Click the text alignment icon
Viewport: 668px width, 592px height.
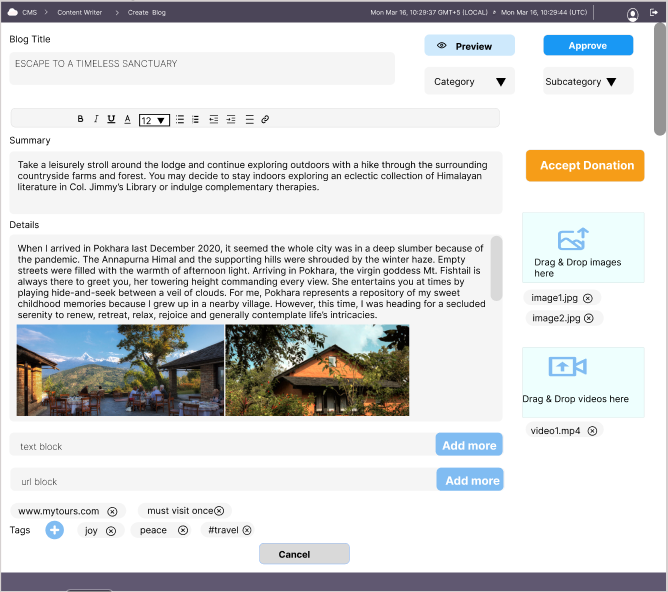pyautogui.click(x=250, y=119)
